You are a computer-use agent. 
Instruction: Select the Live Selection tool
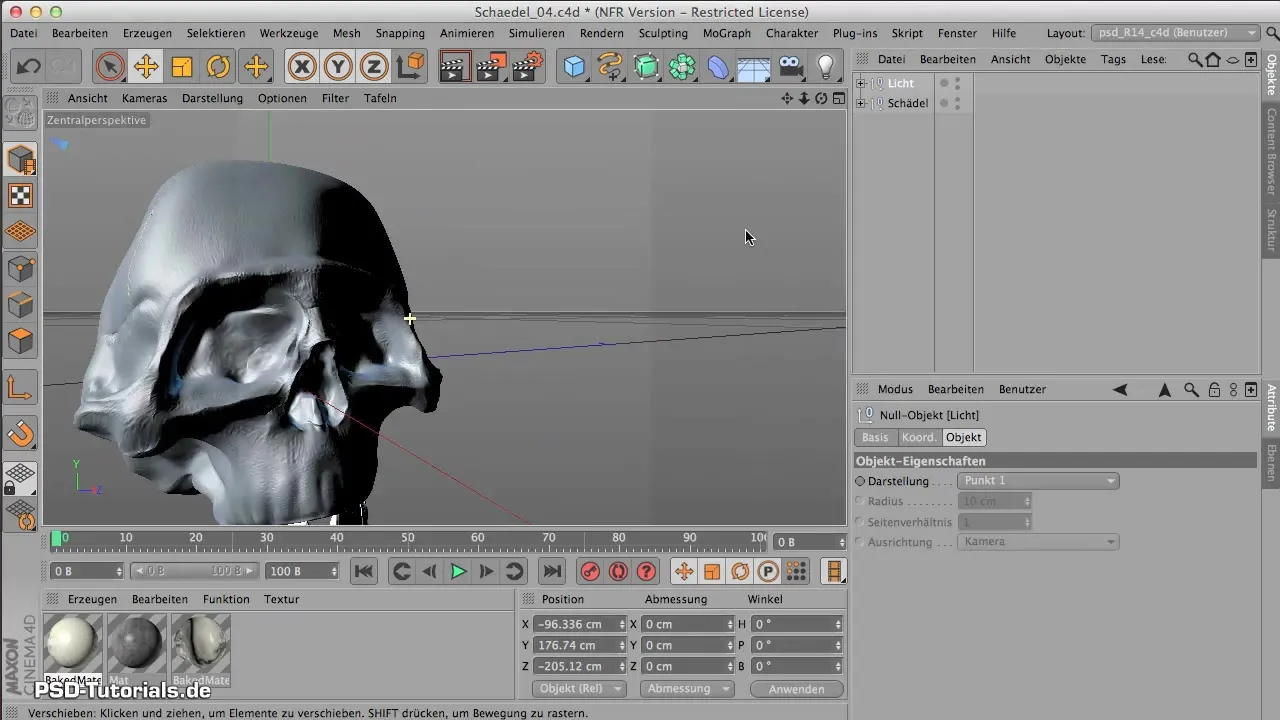(x=109, y=67)
